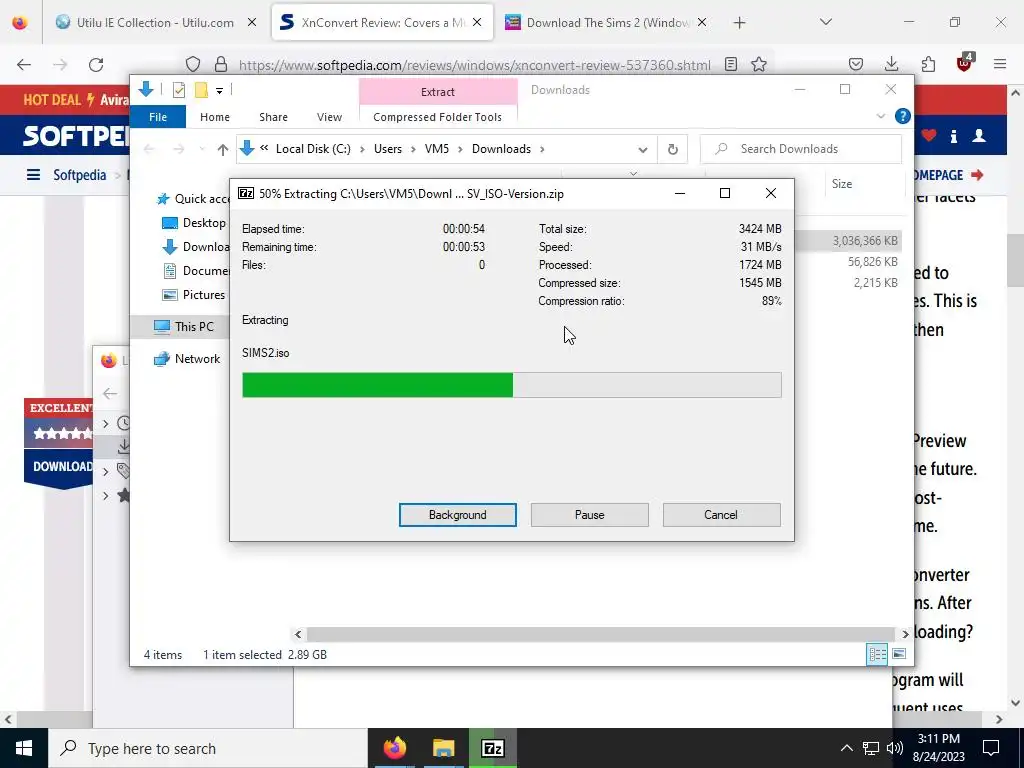Save page to Pocket icon
The height and width of the screenshot is (768, 1024).
click(x=856, y=64)
